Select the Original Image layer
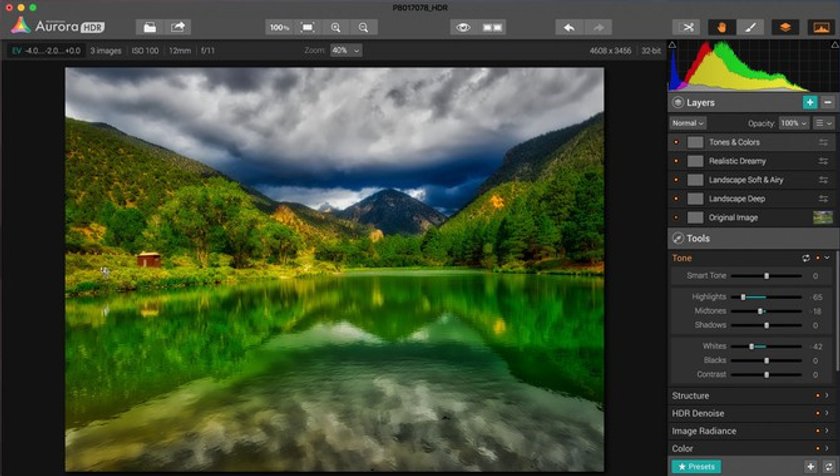The height and width of the screenshot is (476, 840). click(752, 217)
